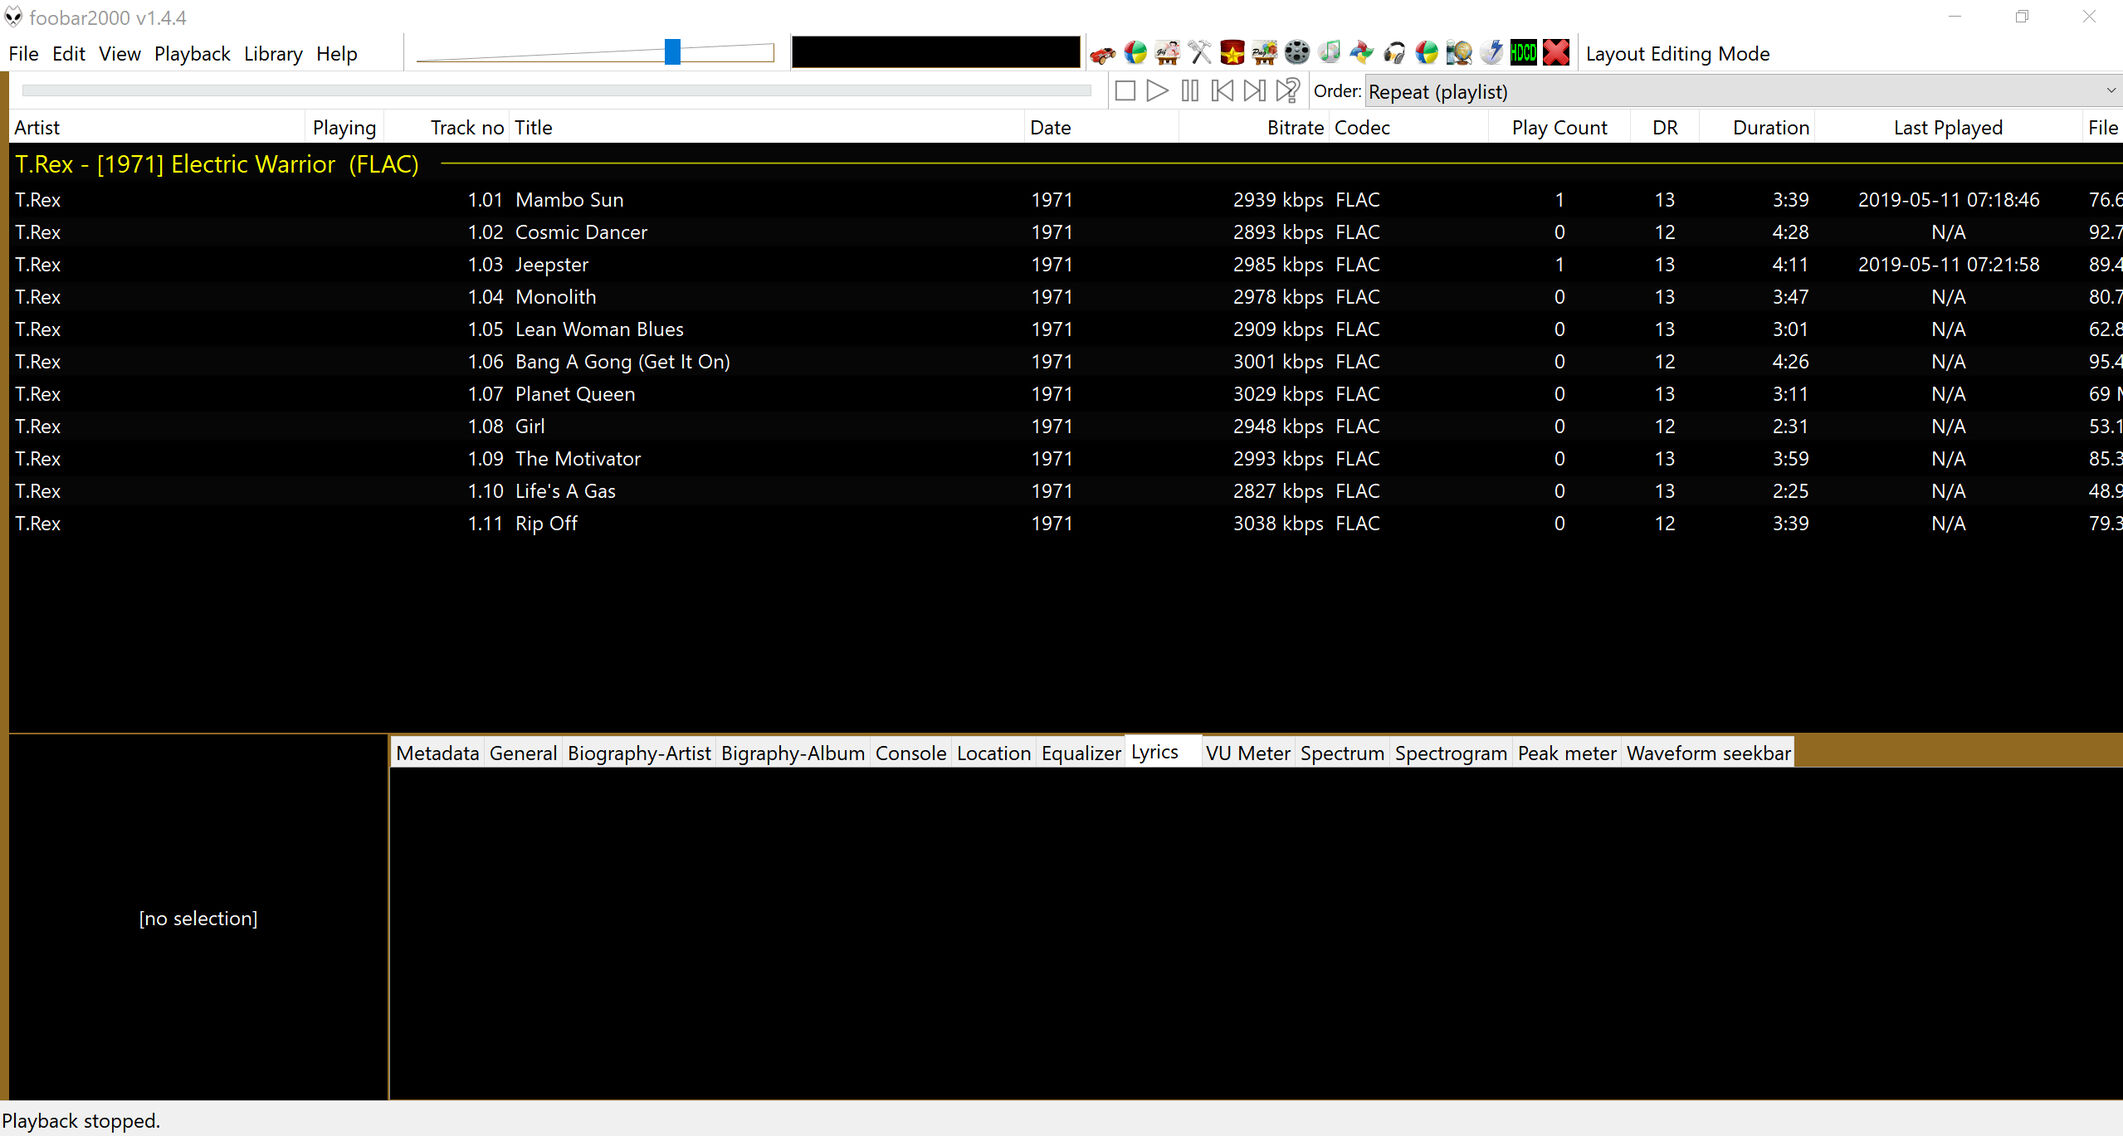Click the lightning bolt disc icon
2123x1136 pixels.
tap(1492, 53)
